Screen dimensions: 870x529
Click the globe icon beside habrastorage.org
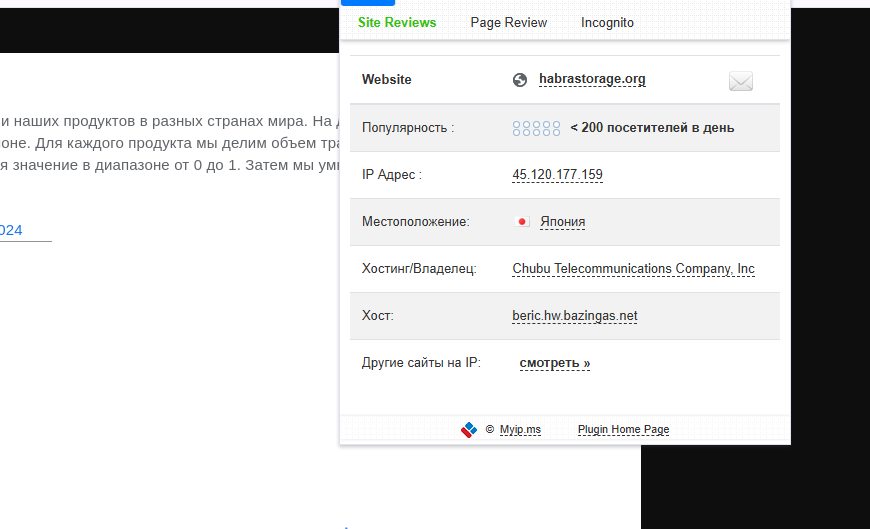pyautogui.click(x=520, y=80)
